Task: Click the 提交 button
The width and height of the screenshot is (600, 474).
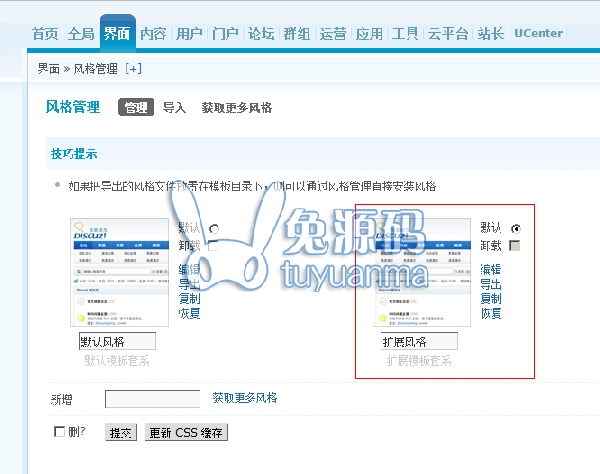Action: (121, 432)
